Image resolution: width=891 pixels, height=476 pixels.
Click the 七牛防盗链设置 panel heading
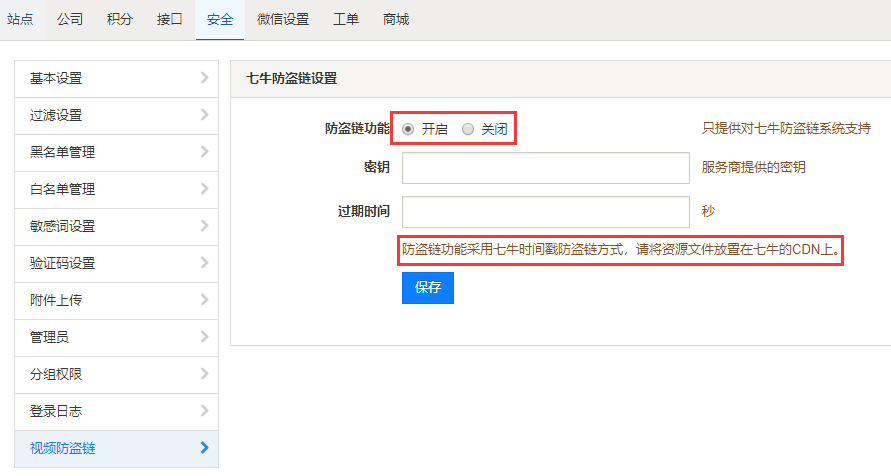click(x=292, y=78)
